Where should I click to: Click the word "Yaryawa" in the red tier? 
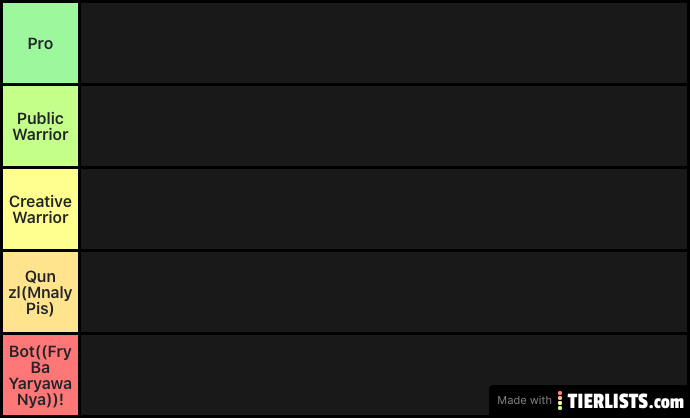coord(40,384)
